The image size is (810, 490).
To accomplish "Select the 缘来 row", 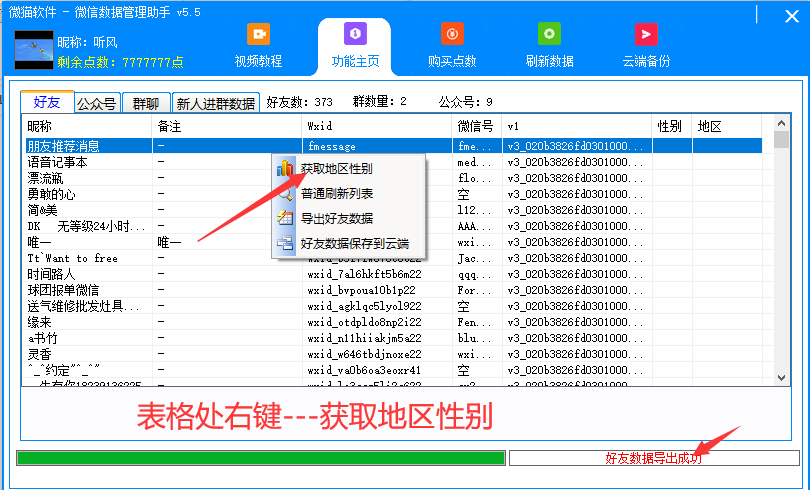I will pos(393,322).
